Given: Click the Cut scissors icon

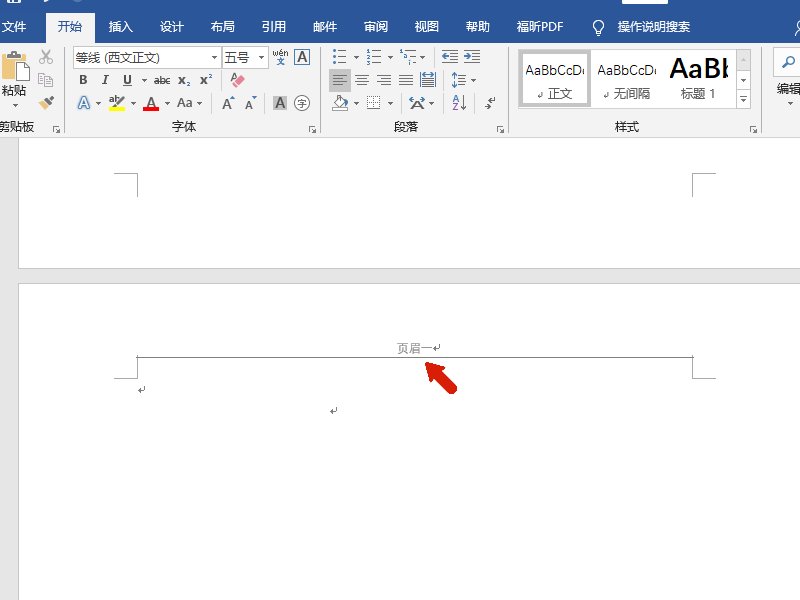Looking at the screenshot, I should [x=46, y=57].
